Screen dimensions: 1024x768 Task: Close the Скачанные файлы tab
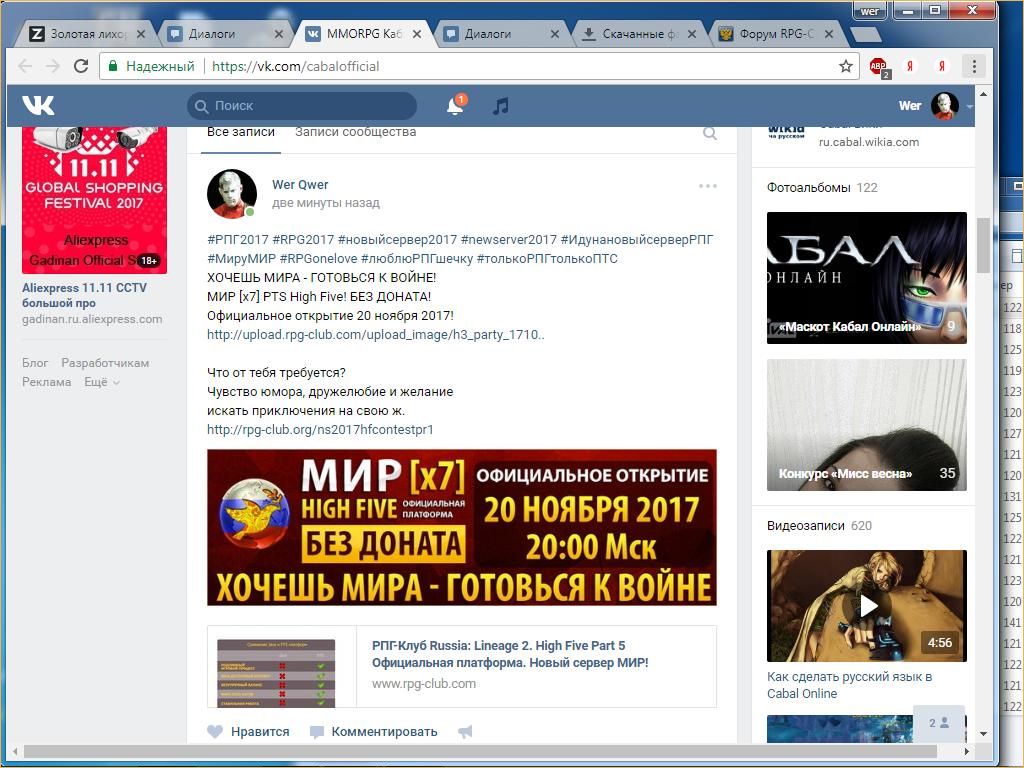coord(692,34)
